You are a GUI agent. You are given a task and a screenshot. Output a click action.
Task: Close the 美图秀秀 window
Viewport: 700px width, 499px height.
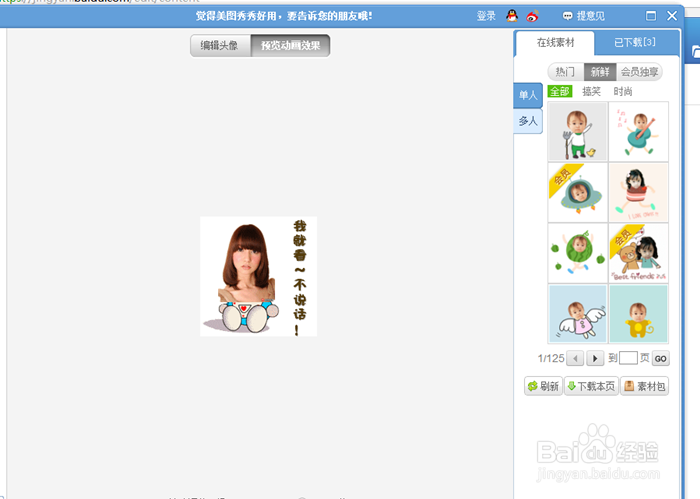[x=672, y=16]
